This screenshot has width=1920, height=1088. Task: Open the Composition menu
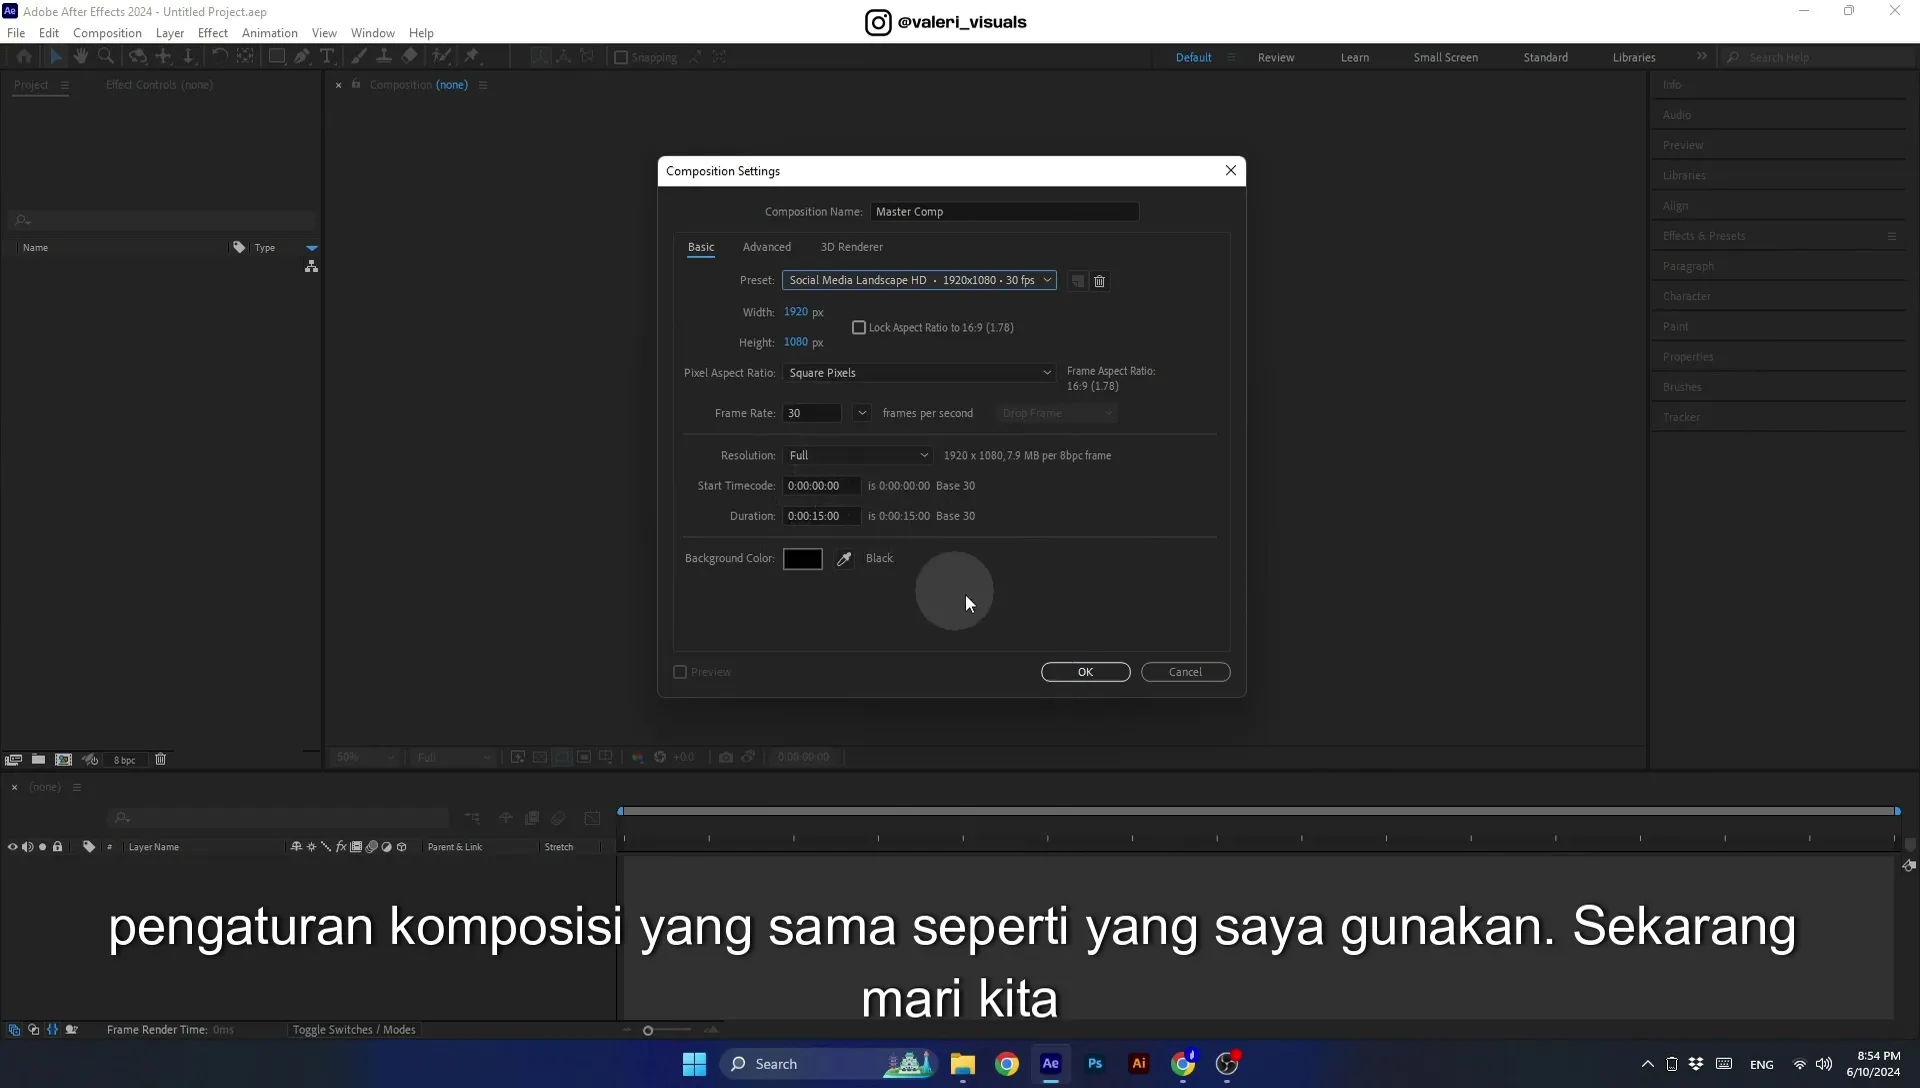coord(107,33)
